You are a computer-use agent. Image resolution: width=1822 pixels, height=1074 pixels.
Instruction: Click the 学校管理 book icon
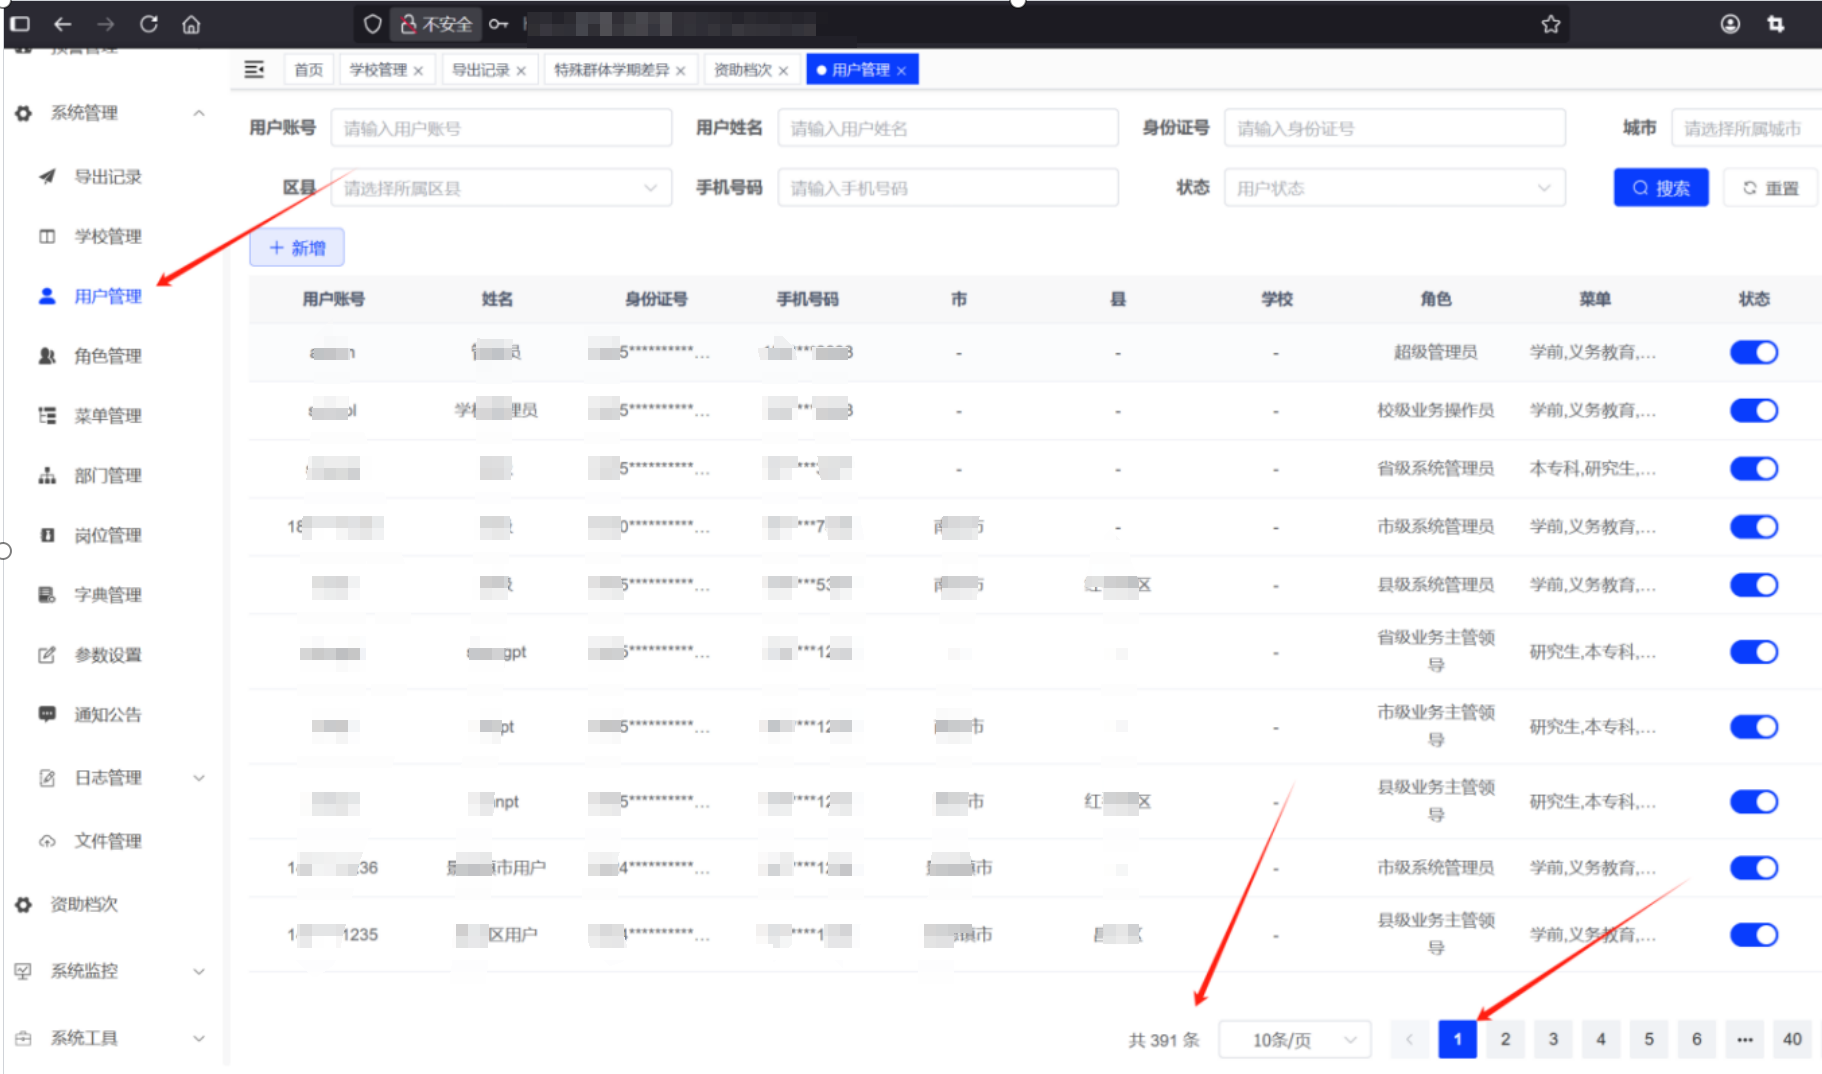pyautogui.click(x=47, y=237)
